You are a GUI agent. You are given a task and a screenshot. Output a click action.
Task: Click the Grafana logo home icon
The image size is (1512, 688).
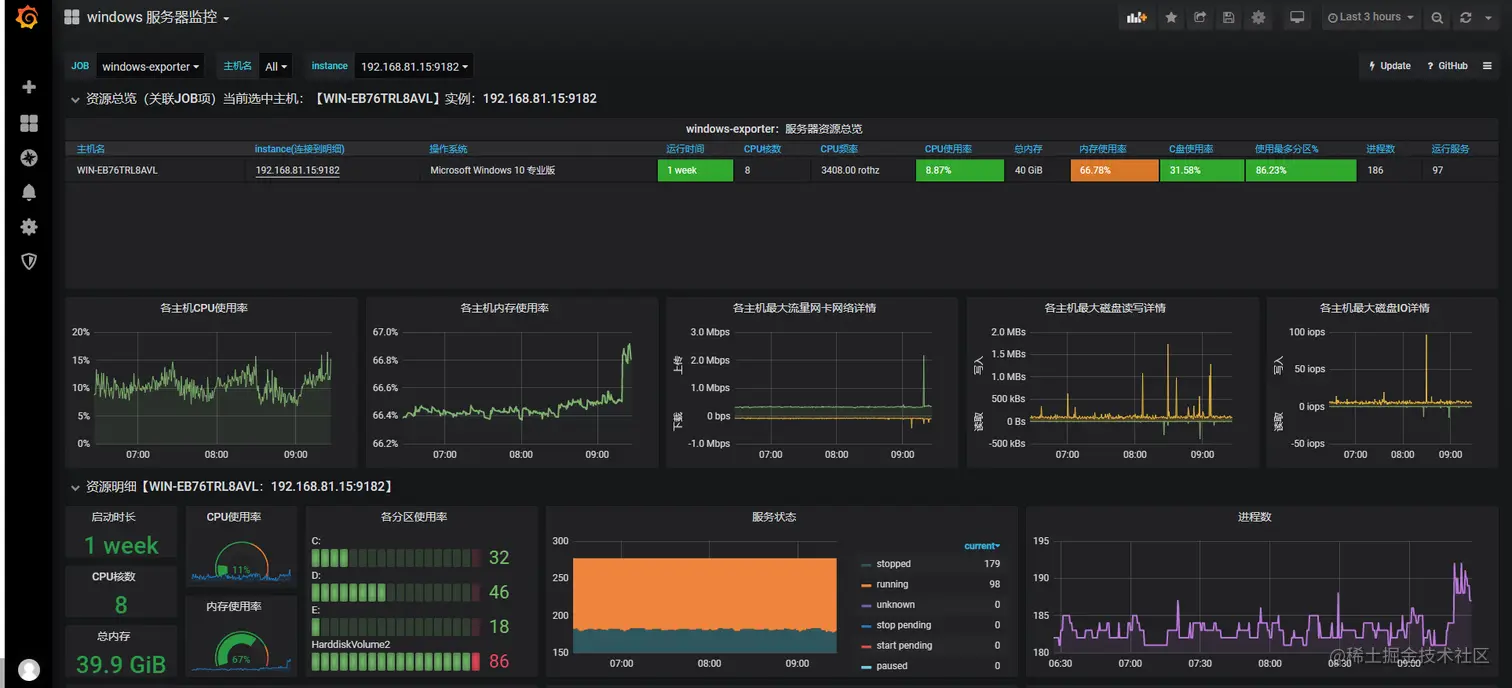click(x=28, y=18)
